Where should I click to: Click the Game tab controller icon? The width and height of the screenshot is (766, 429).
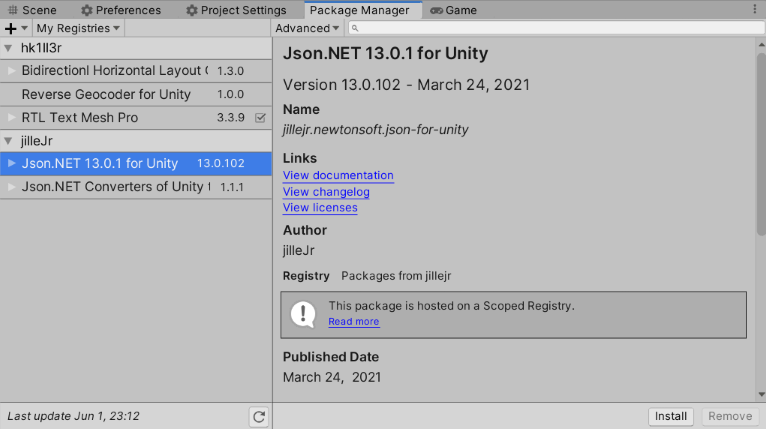(436, 10)
